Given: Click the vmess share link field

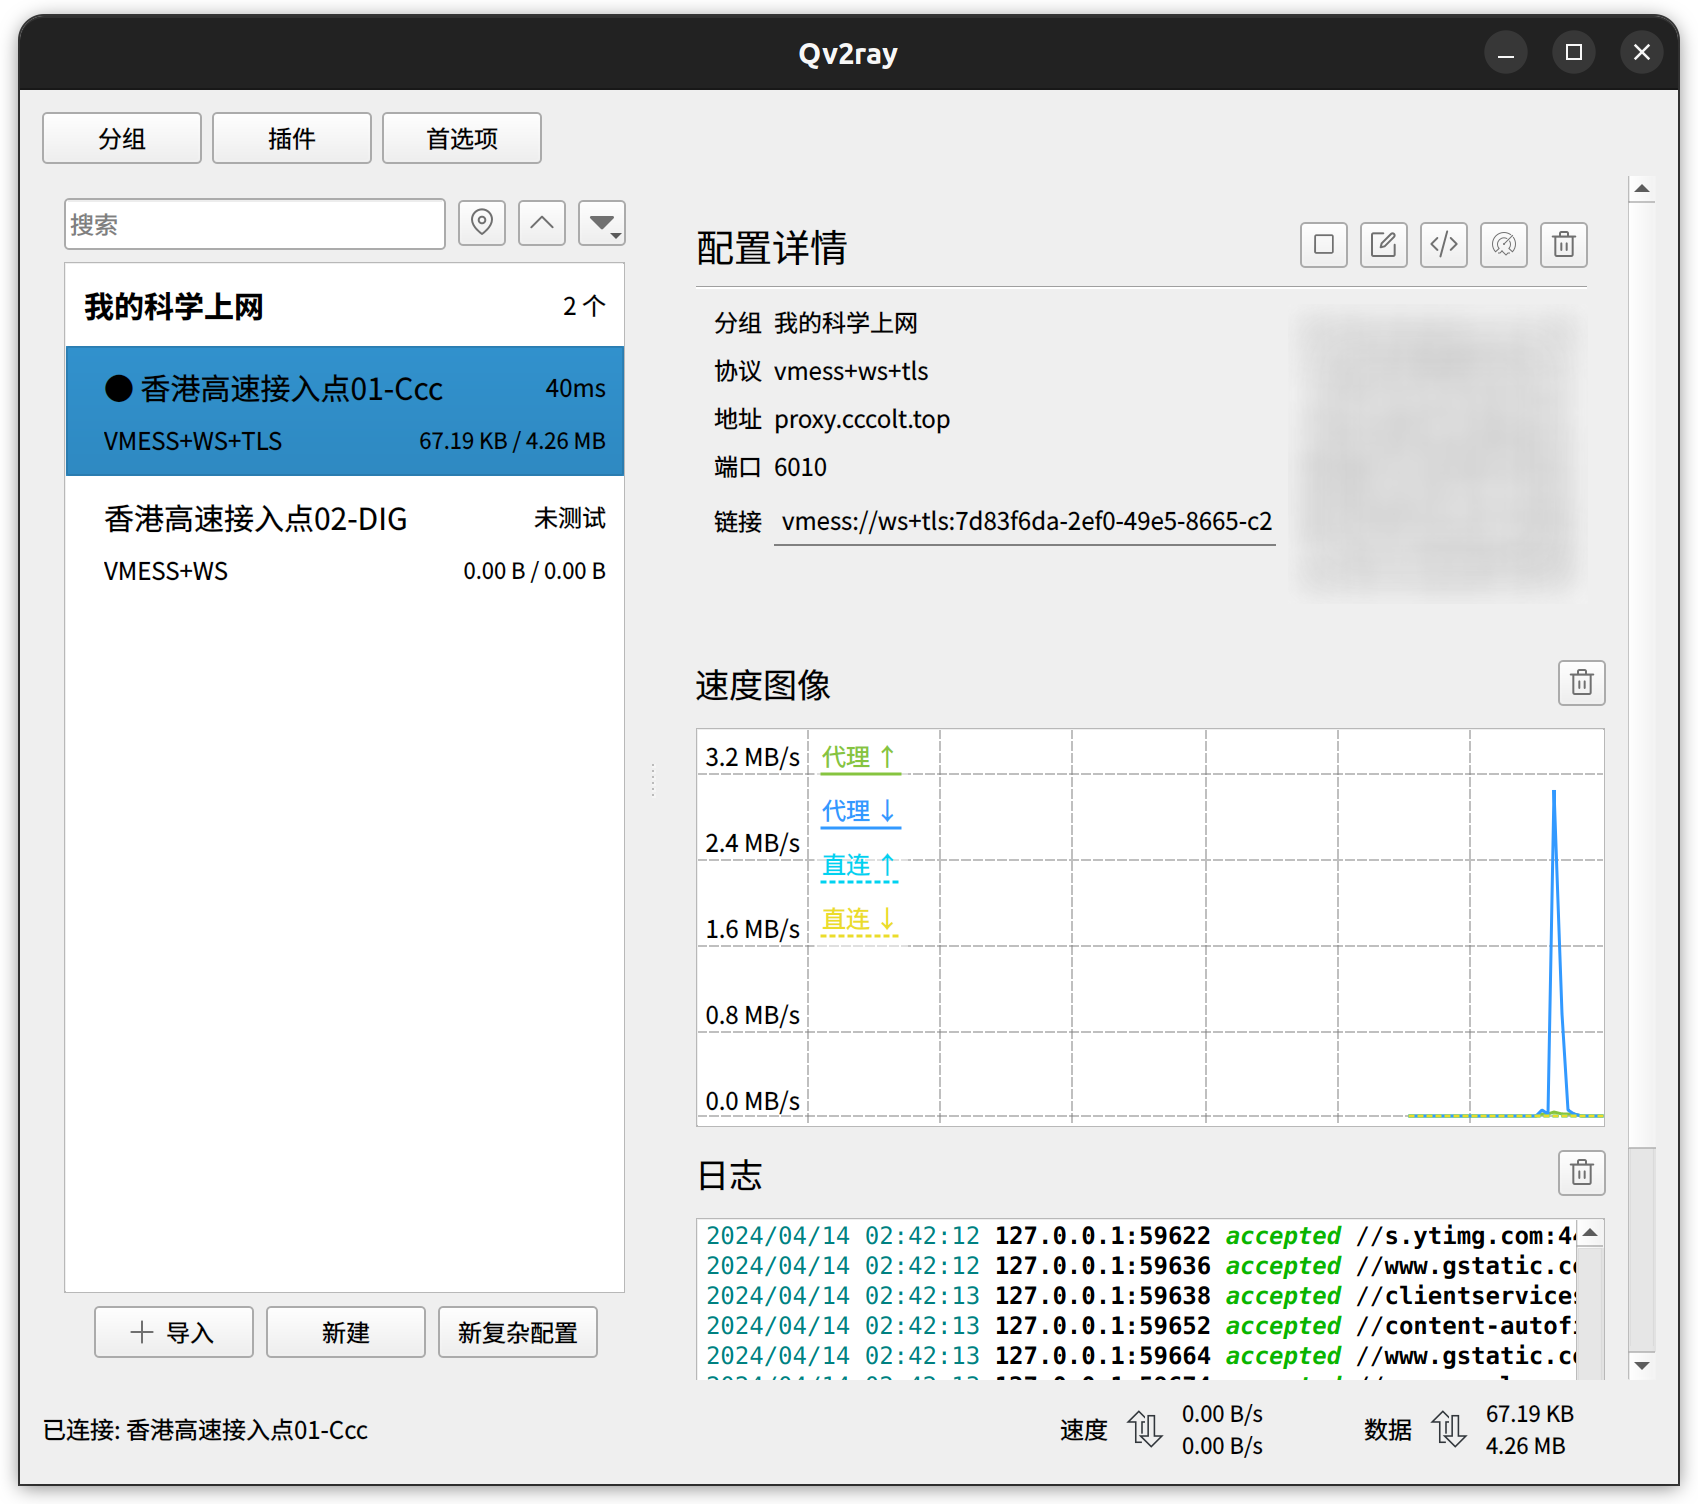Looking at the screenshot, I should tap(1025, 522).
